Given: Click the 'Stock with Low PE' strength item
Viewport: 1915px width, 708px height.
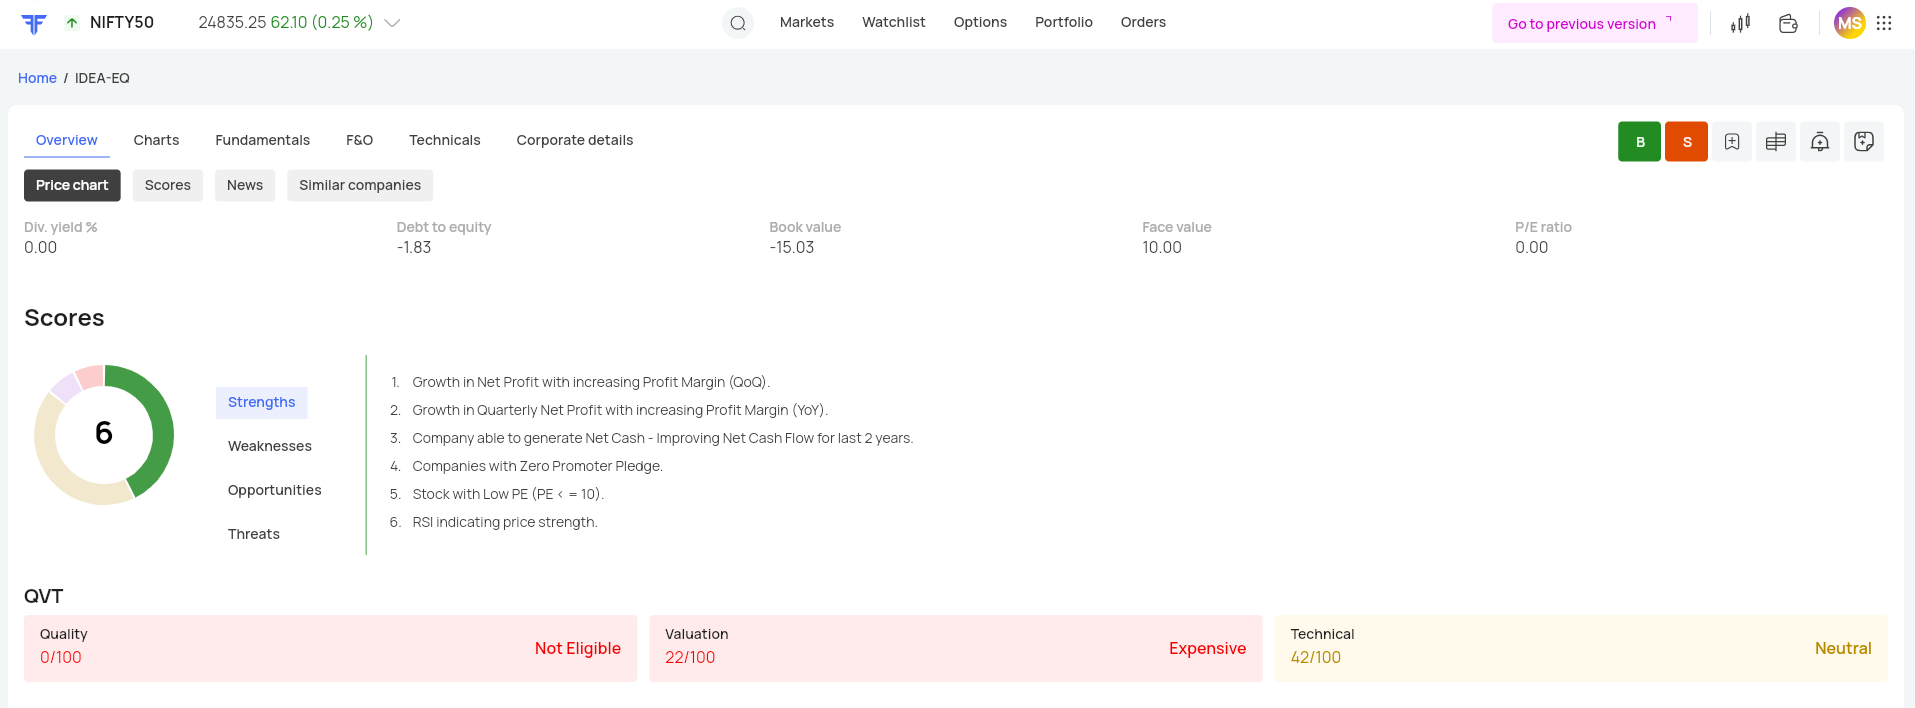Looking at the screenshot, I should coord(508,494).
